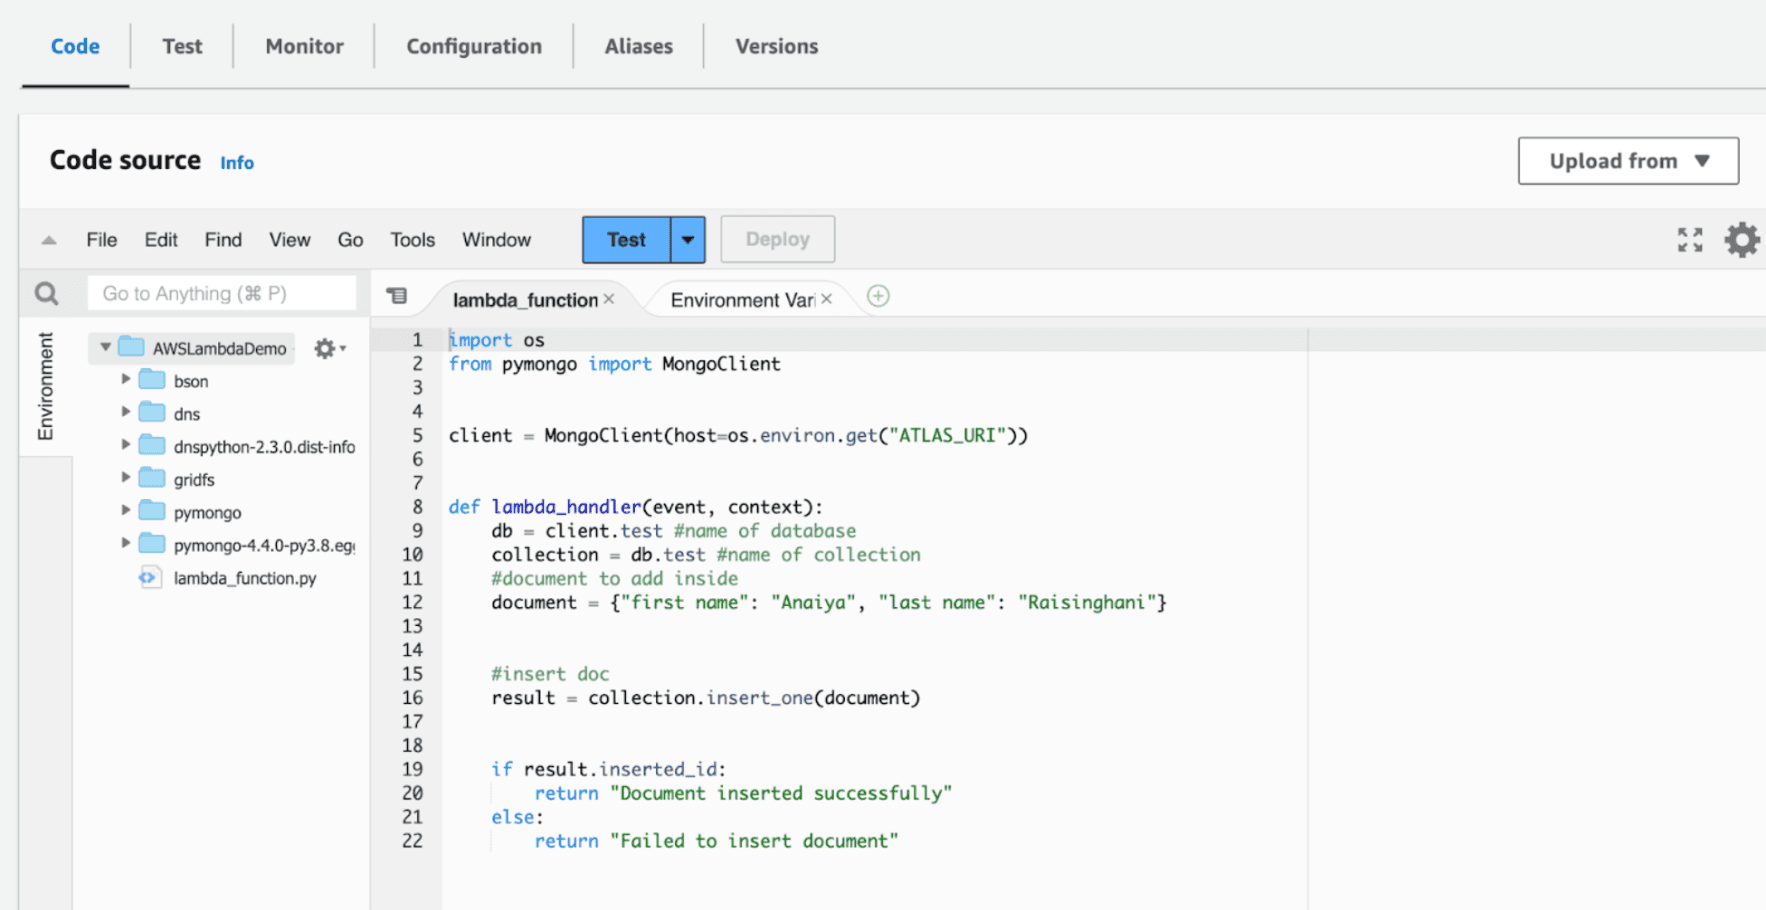Open the Tools menu
The height and width of the screenshot is (910, 1766).
(412, 240)
